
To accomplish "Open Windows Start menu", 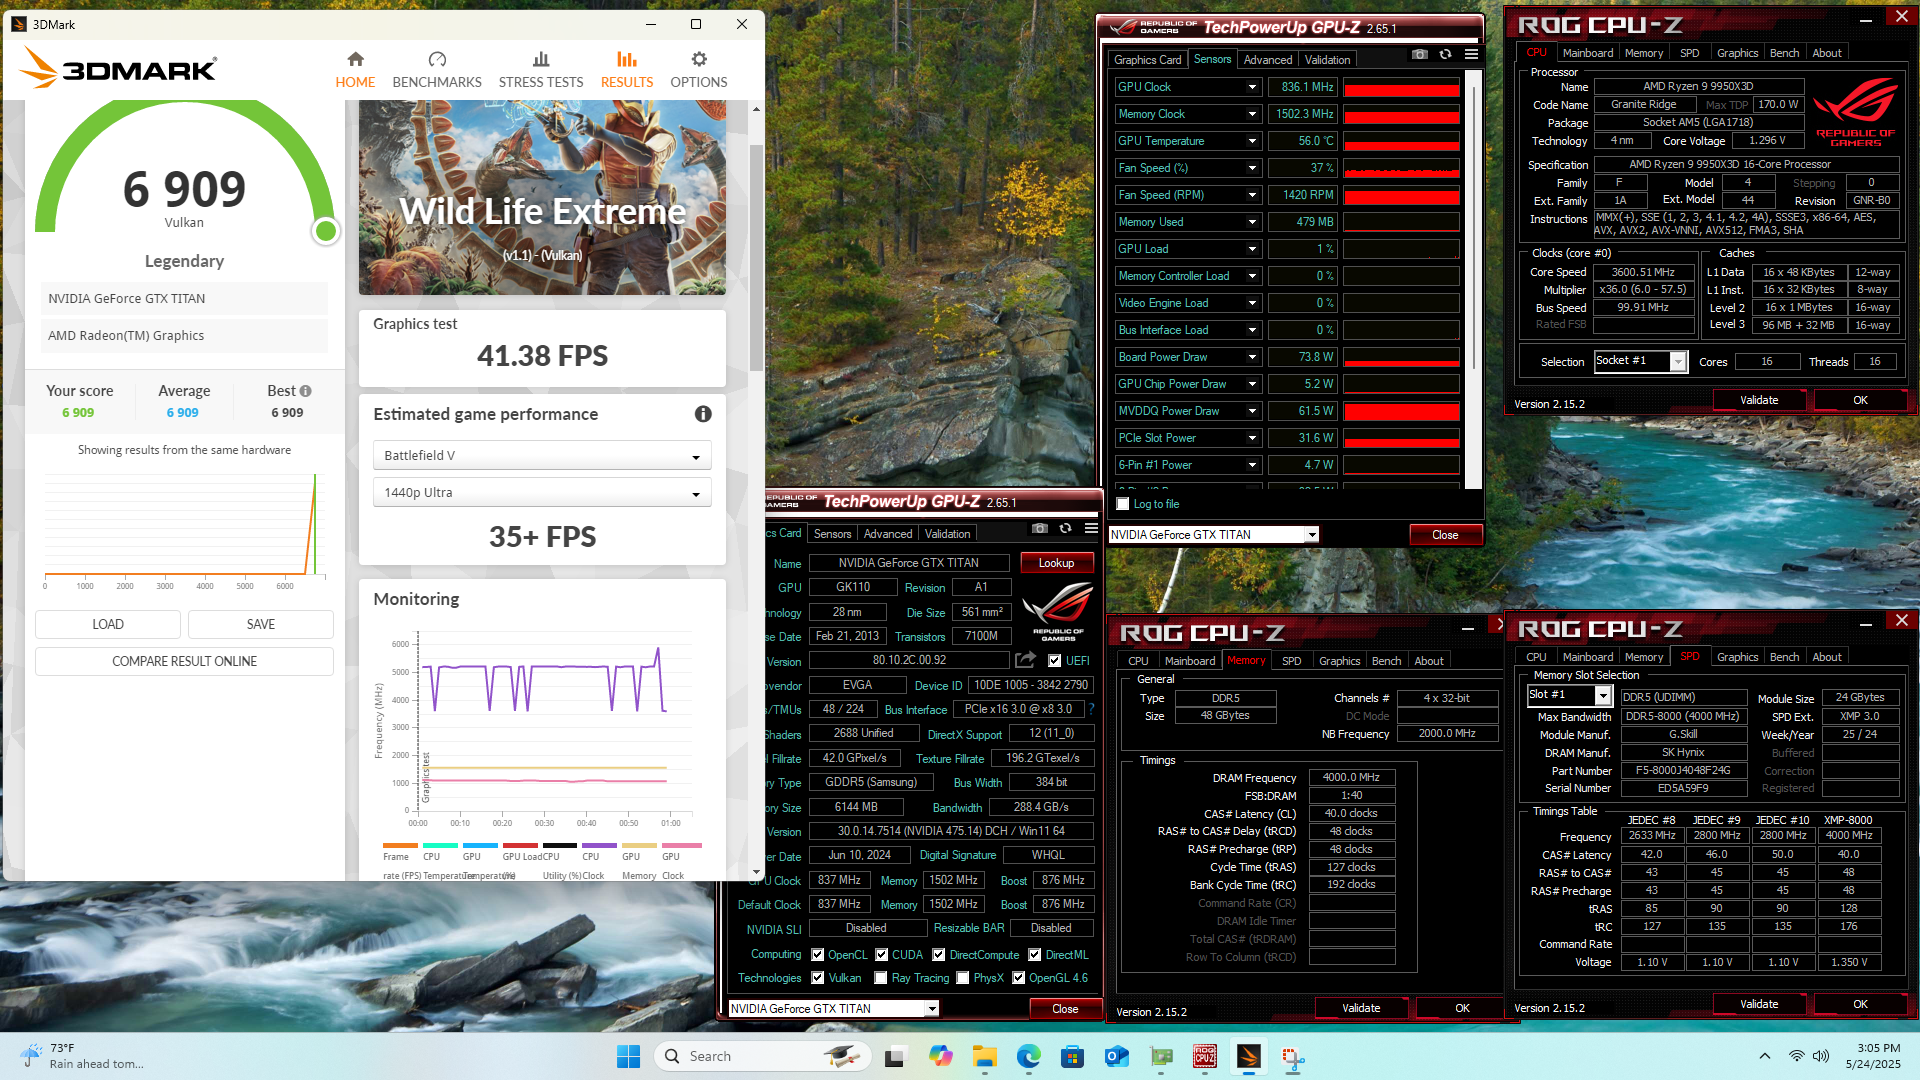I will pos(628,1056).
